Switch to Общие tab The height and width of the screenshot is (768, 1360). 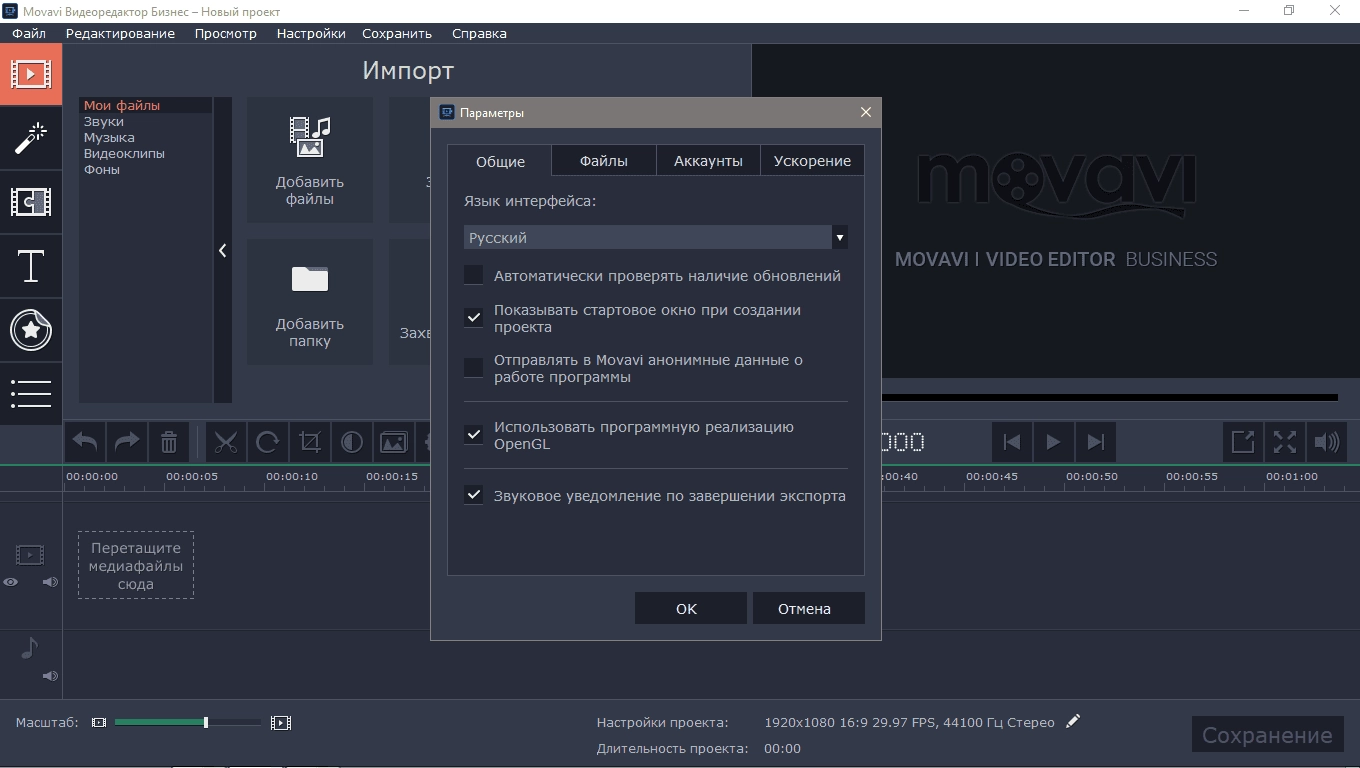[500, 161]
